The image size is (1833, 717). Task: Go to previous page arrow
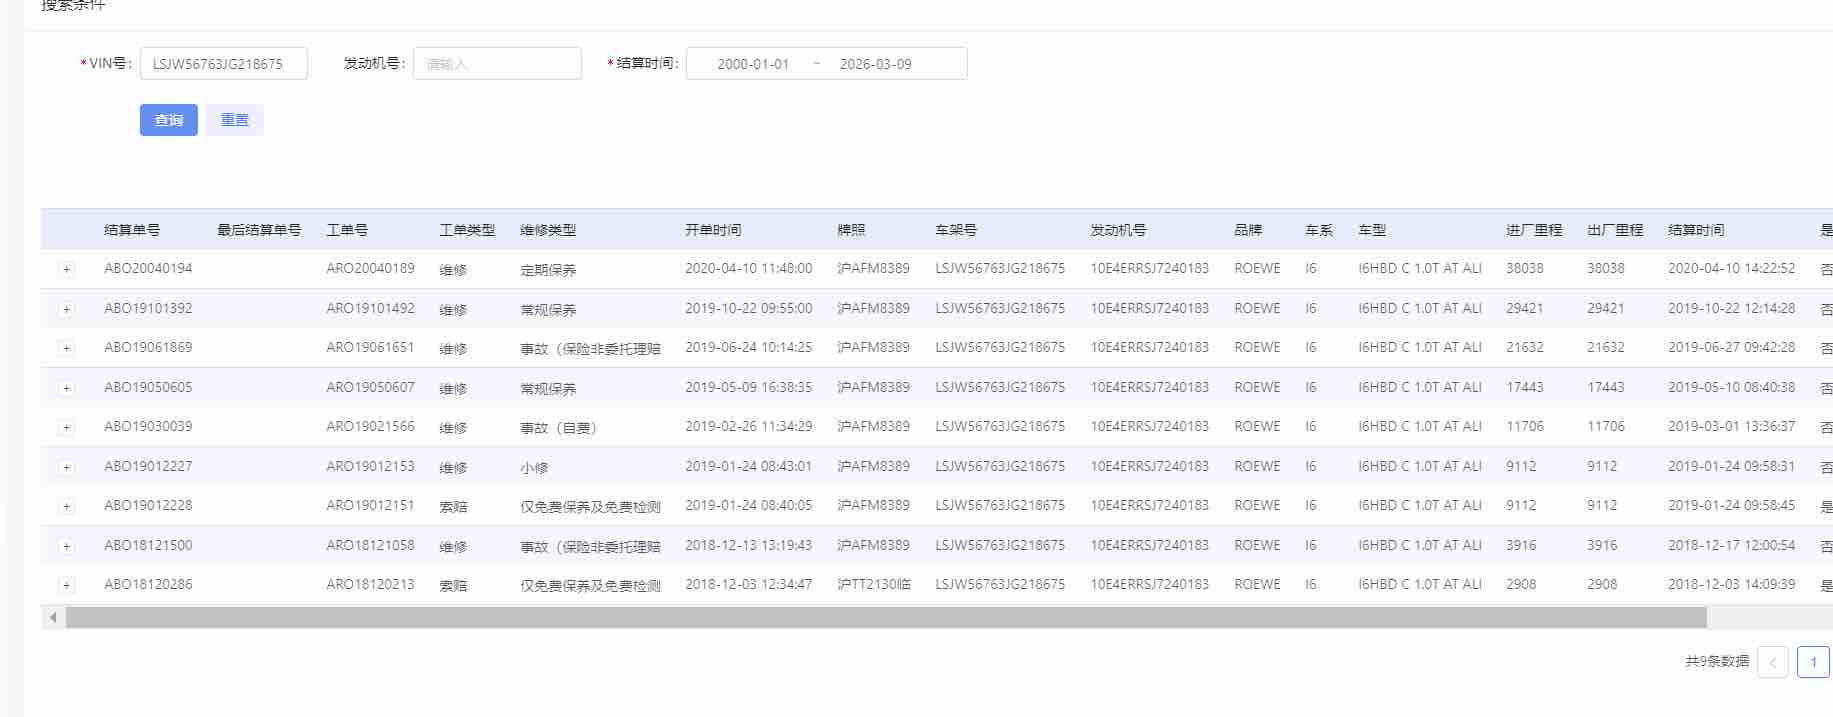pos(1772,662)
